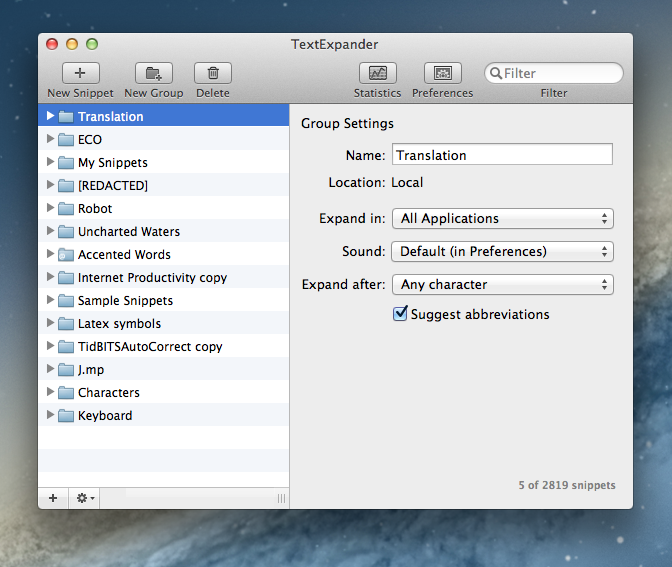Click the Latex symbols folder icon
Image resolution: width=672 pixels, height=567 pixels.
click(66, 324)
